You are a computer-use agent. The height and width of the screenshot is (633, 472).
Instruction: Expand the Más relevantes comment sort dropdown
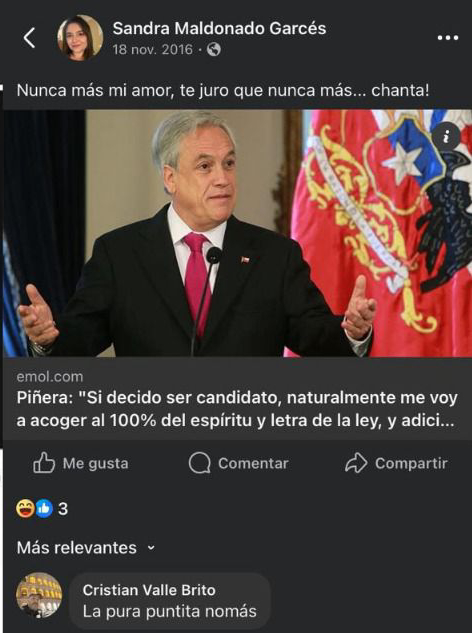click(86, 548)
